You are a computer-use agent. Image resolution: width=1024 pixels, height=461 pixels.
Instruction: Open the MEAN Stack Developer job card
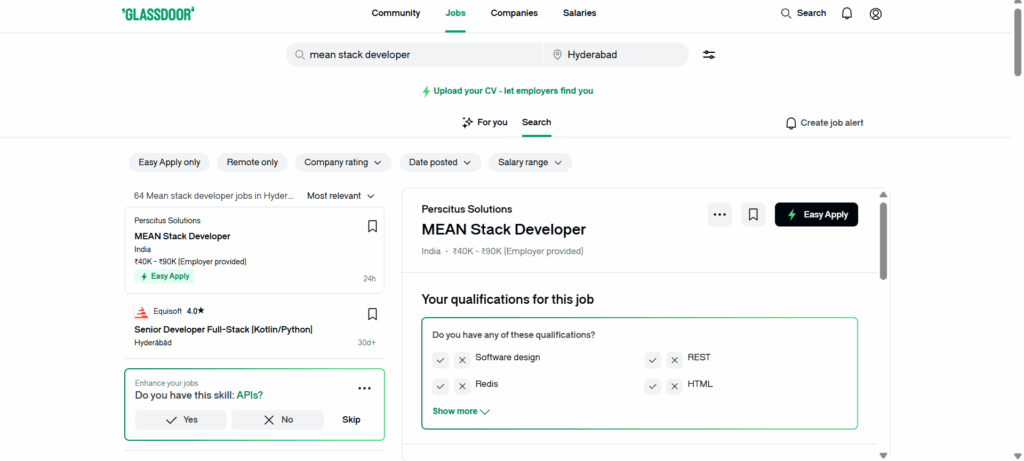[x=255, y=251]
